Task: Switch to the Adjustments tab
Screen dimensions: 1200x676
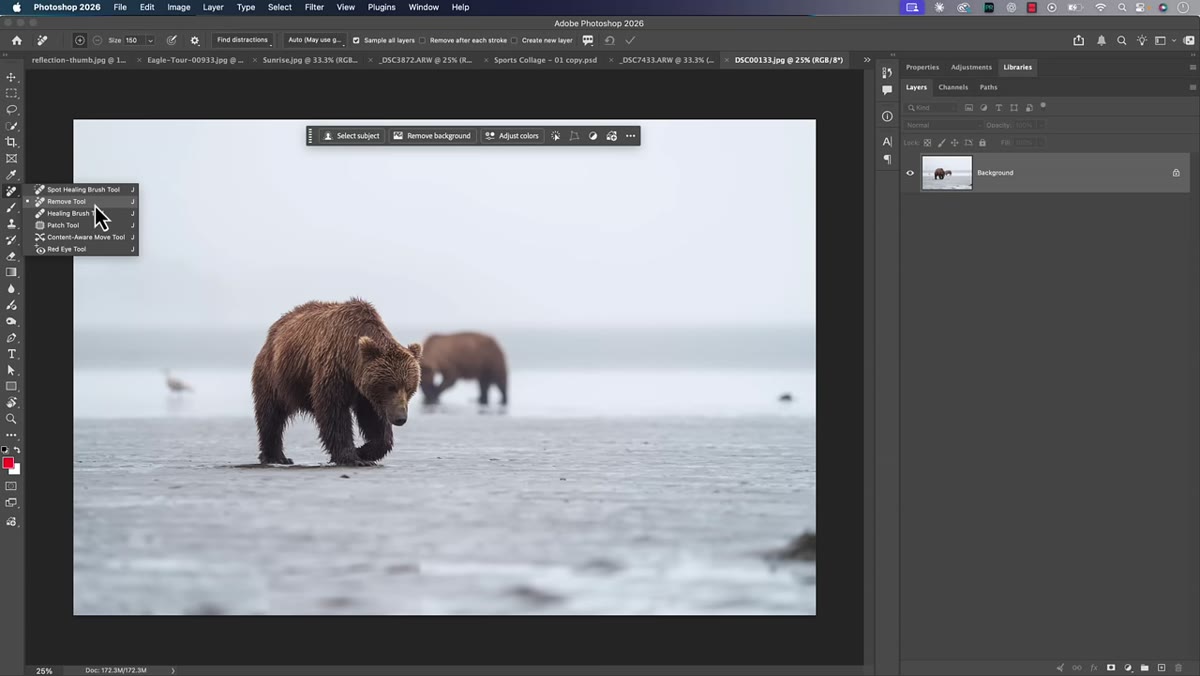Action: 971,67
